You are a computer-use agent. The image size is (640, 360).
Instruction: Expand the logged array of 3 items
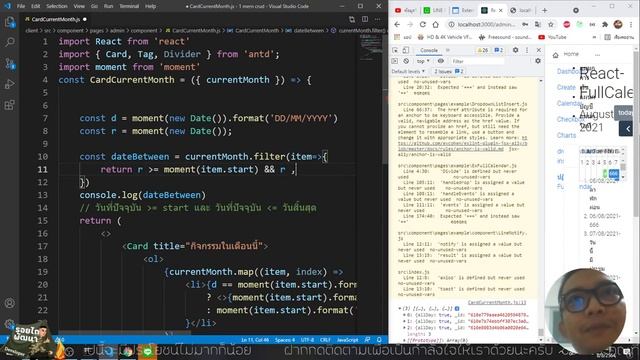tap(400, 309)
